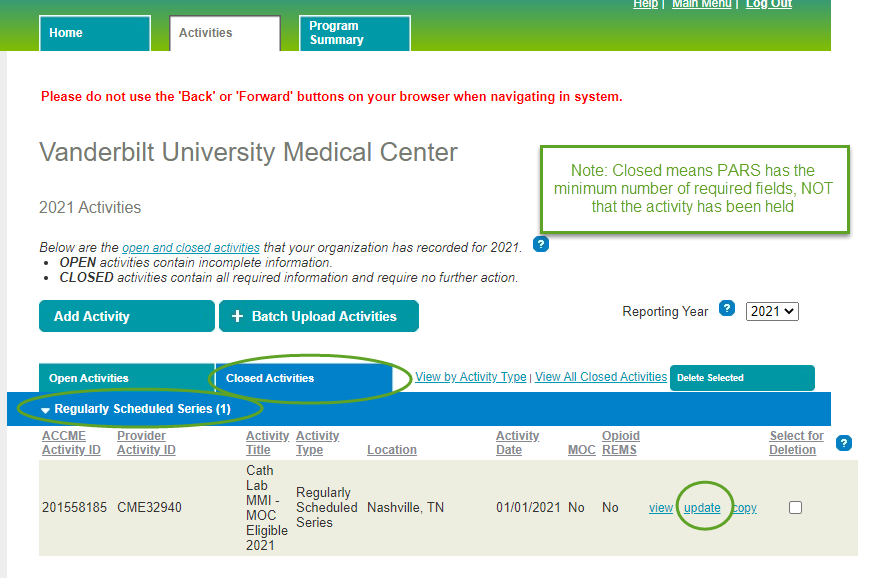889x578 pixels.
Task: Open Reporting Year 2021 dropdown
Action: tap(772, 311)
